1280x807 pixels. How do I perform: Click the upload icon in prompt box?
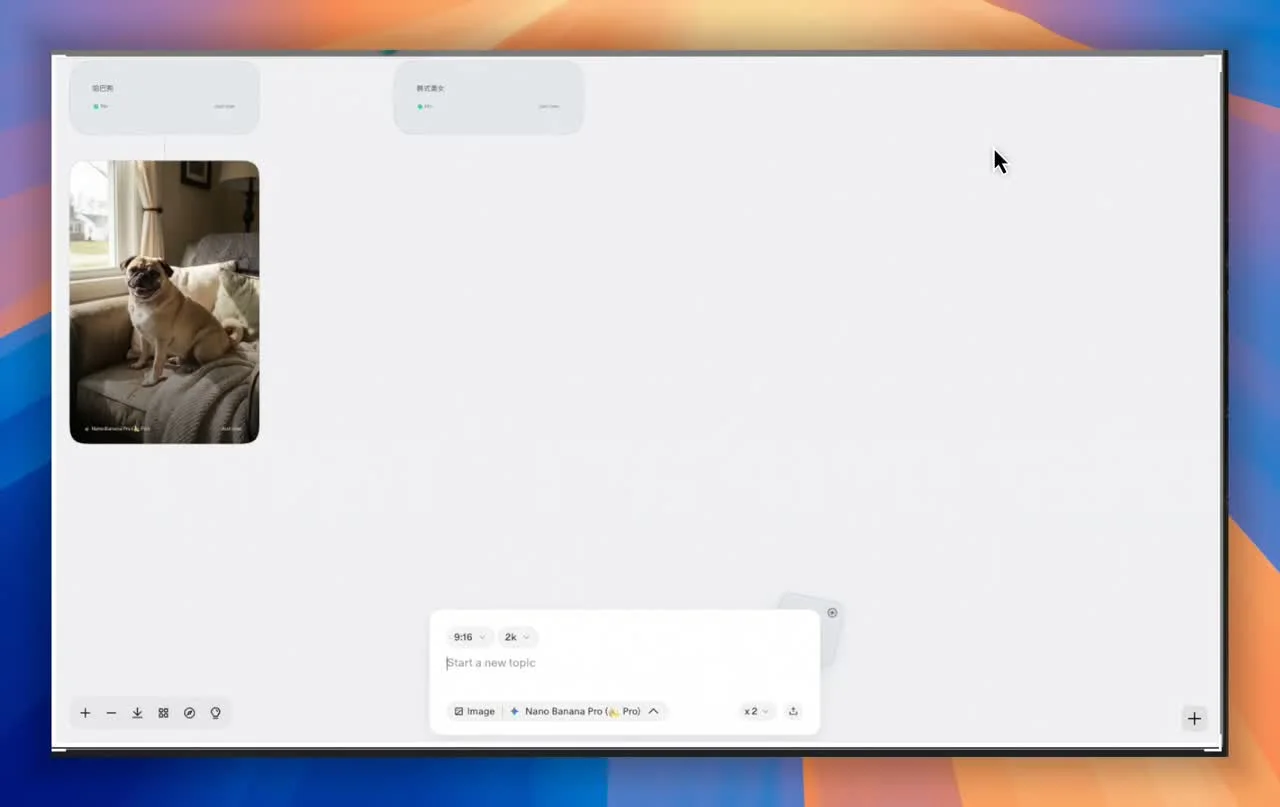point(793,711)
